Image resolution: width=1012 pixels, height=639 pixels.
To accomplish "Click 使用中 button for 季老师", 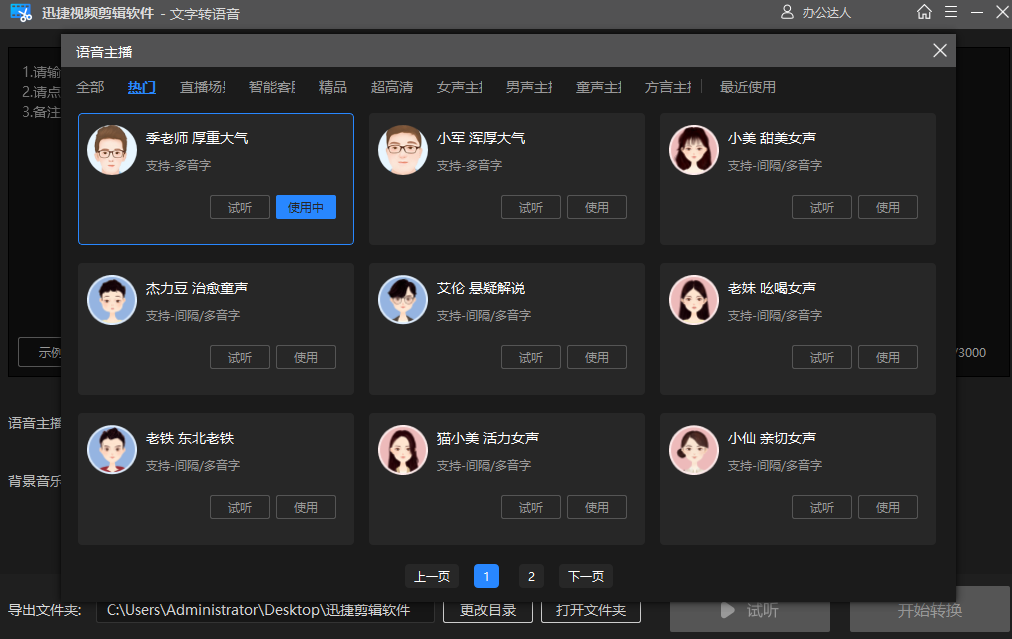I will 306,207.
